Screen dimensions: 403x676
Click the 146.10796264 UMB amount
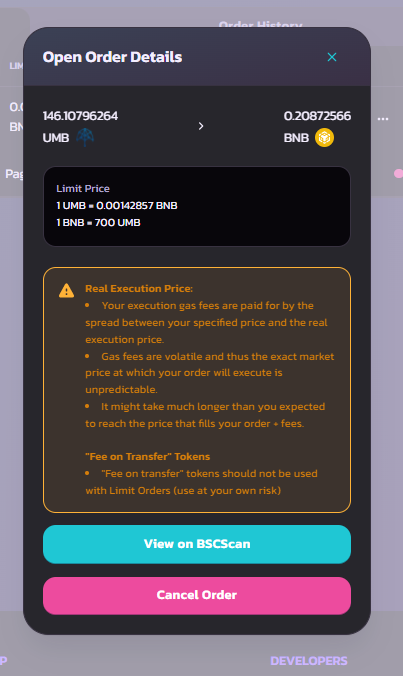tap(80, 116)
